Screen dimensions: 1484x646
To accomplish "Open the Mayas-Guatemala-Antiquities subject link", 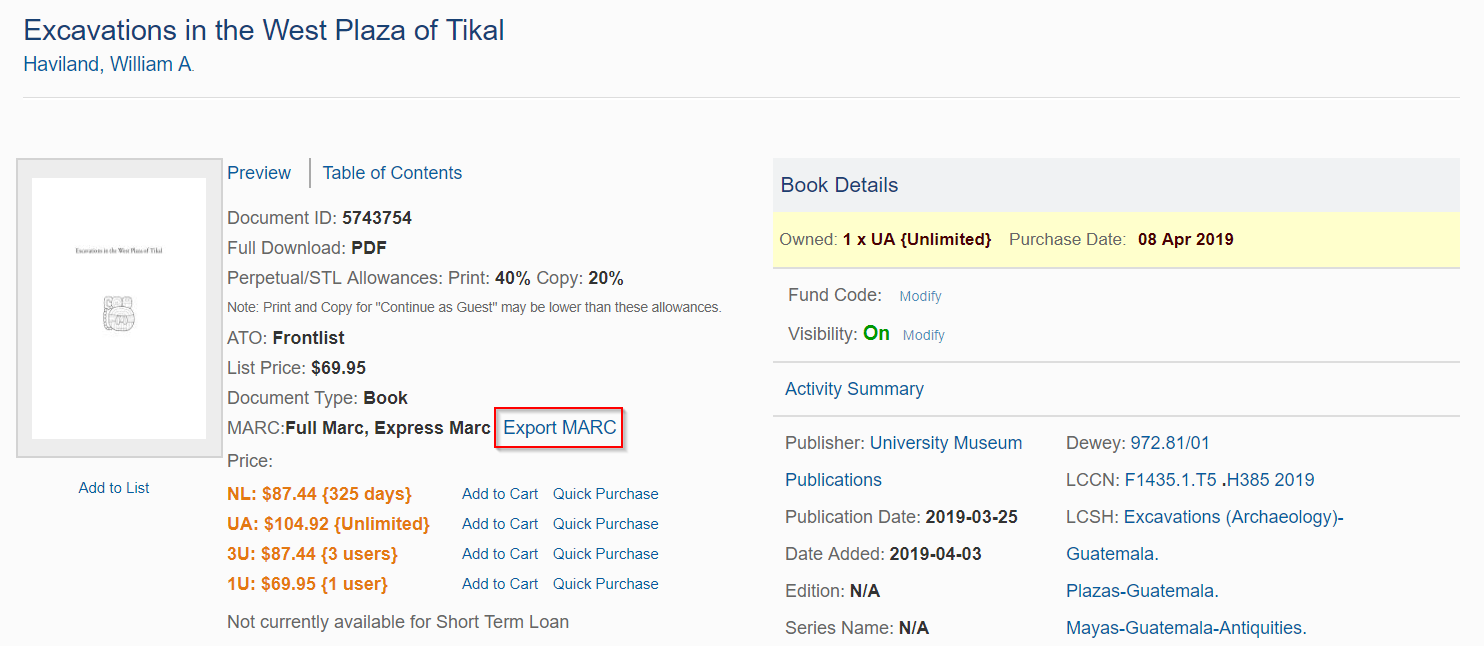I will point(1186,628).
